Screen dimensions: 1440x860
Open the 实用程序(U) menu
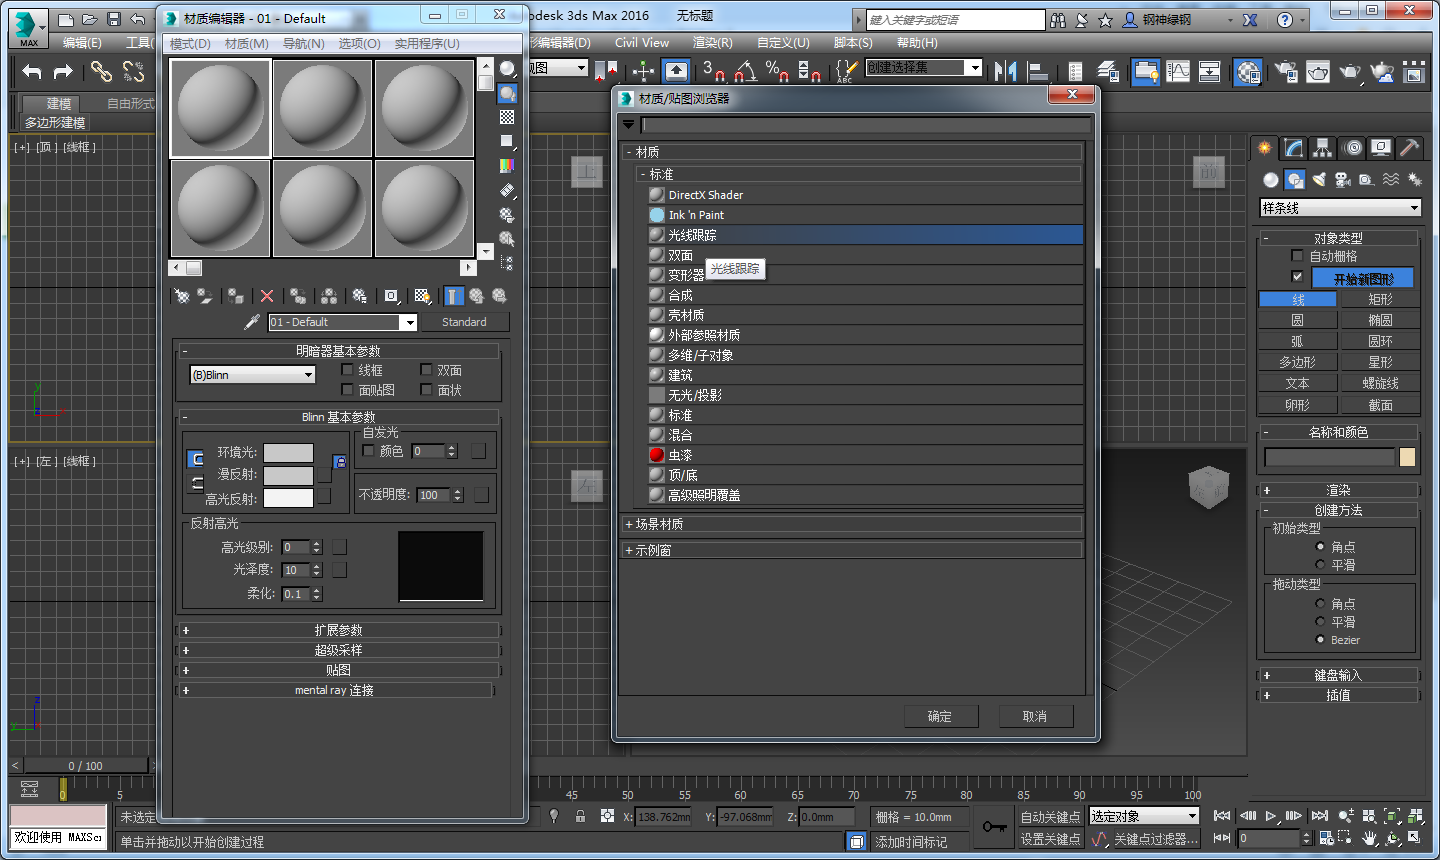point(427,44)
